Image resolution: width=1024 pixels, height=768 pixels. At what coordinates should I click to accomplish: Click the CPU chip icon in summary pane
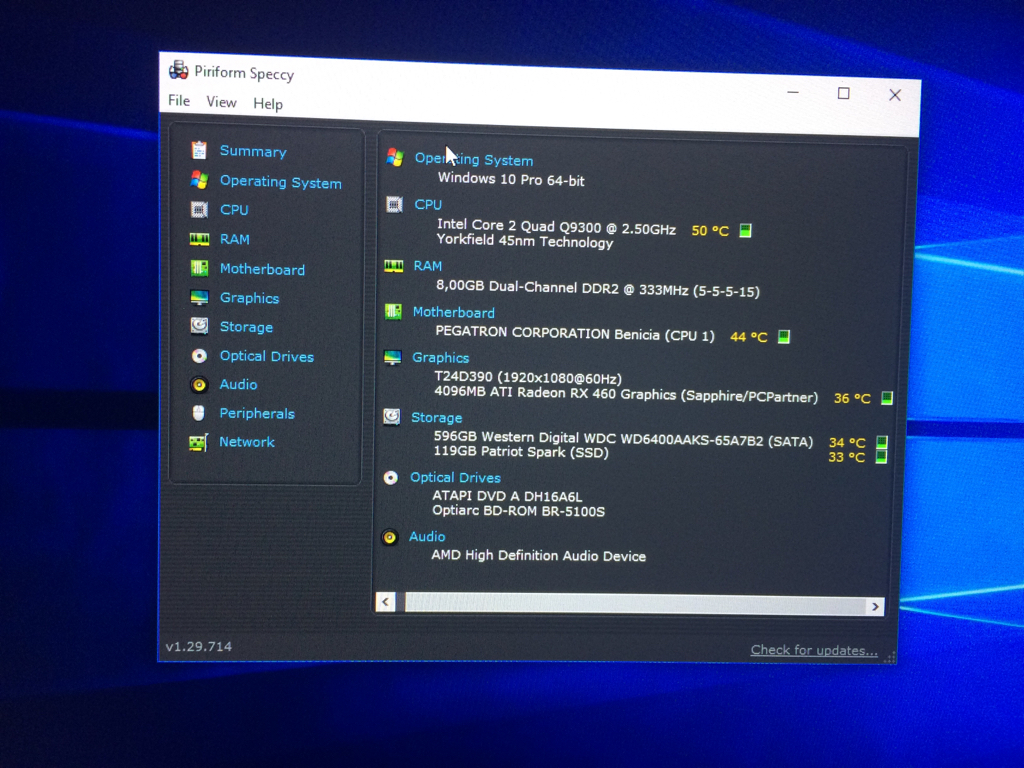pos(394,204)
